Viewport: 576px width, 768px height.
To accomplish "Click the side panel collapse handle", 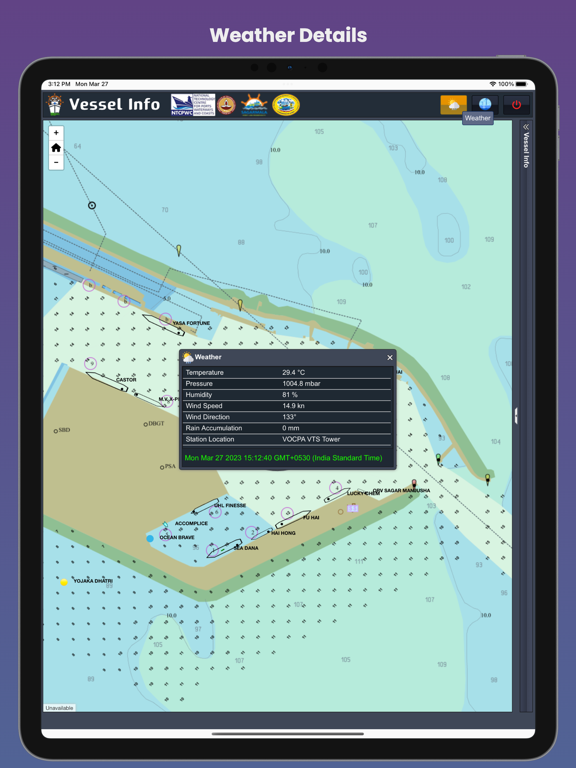I will point(516,415).
